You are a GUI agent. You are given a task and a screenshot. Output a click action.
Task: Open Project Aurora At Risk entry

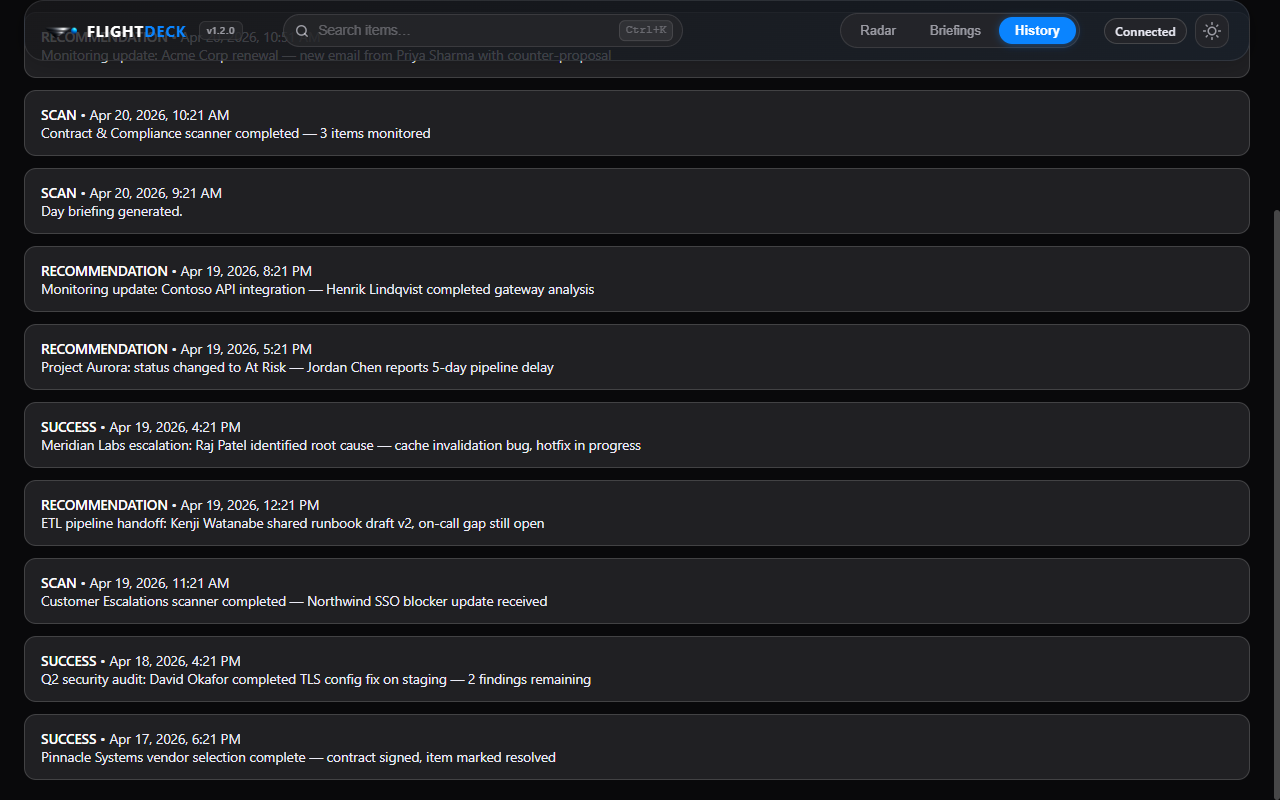[x=637, y=357]
